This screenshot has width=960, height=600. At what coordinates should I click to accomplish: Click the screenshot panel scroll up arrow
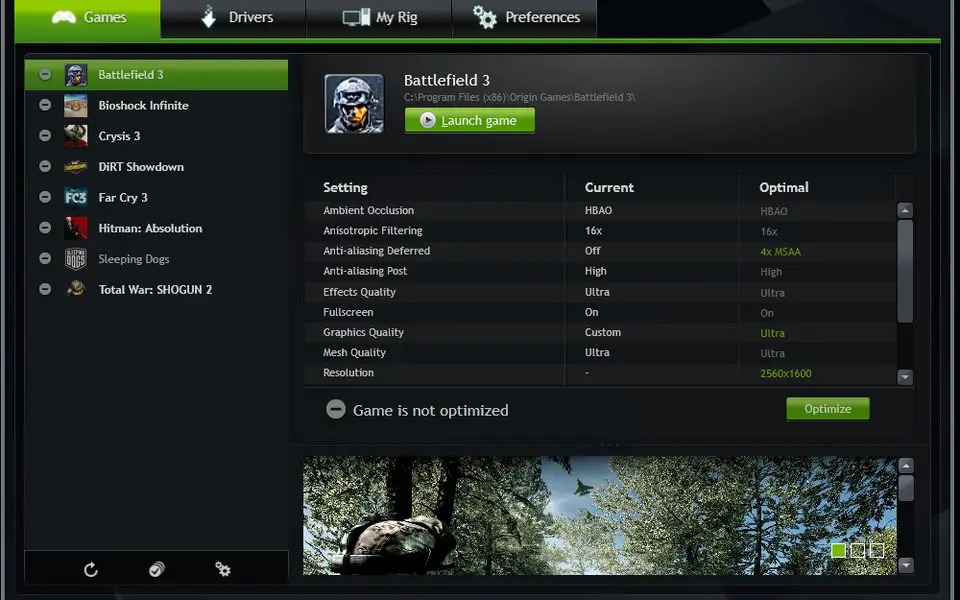(x=906, y=466)
